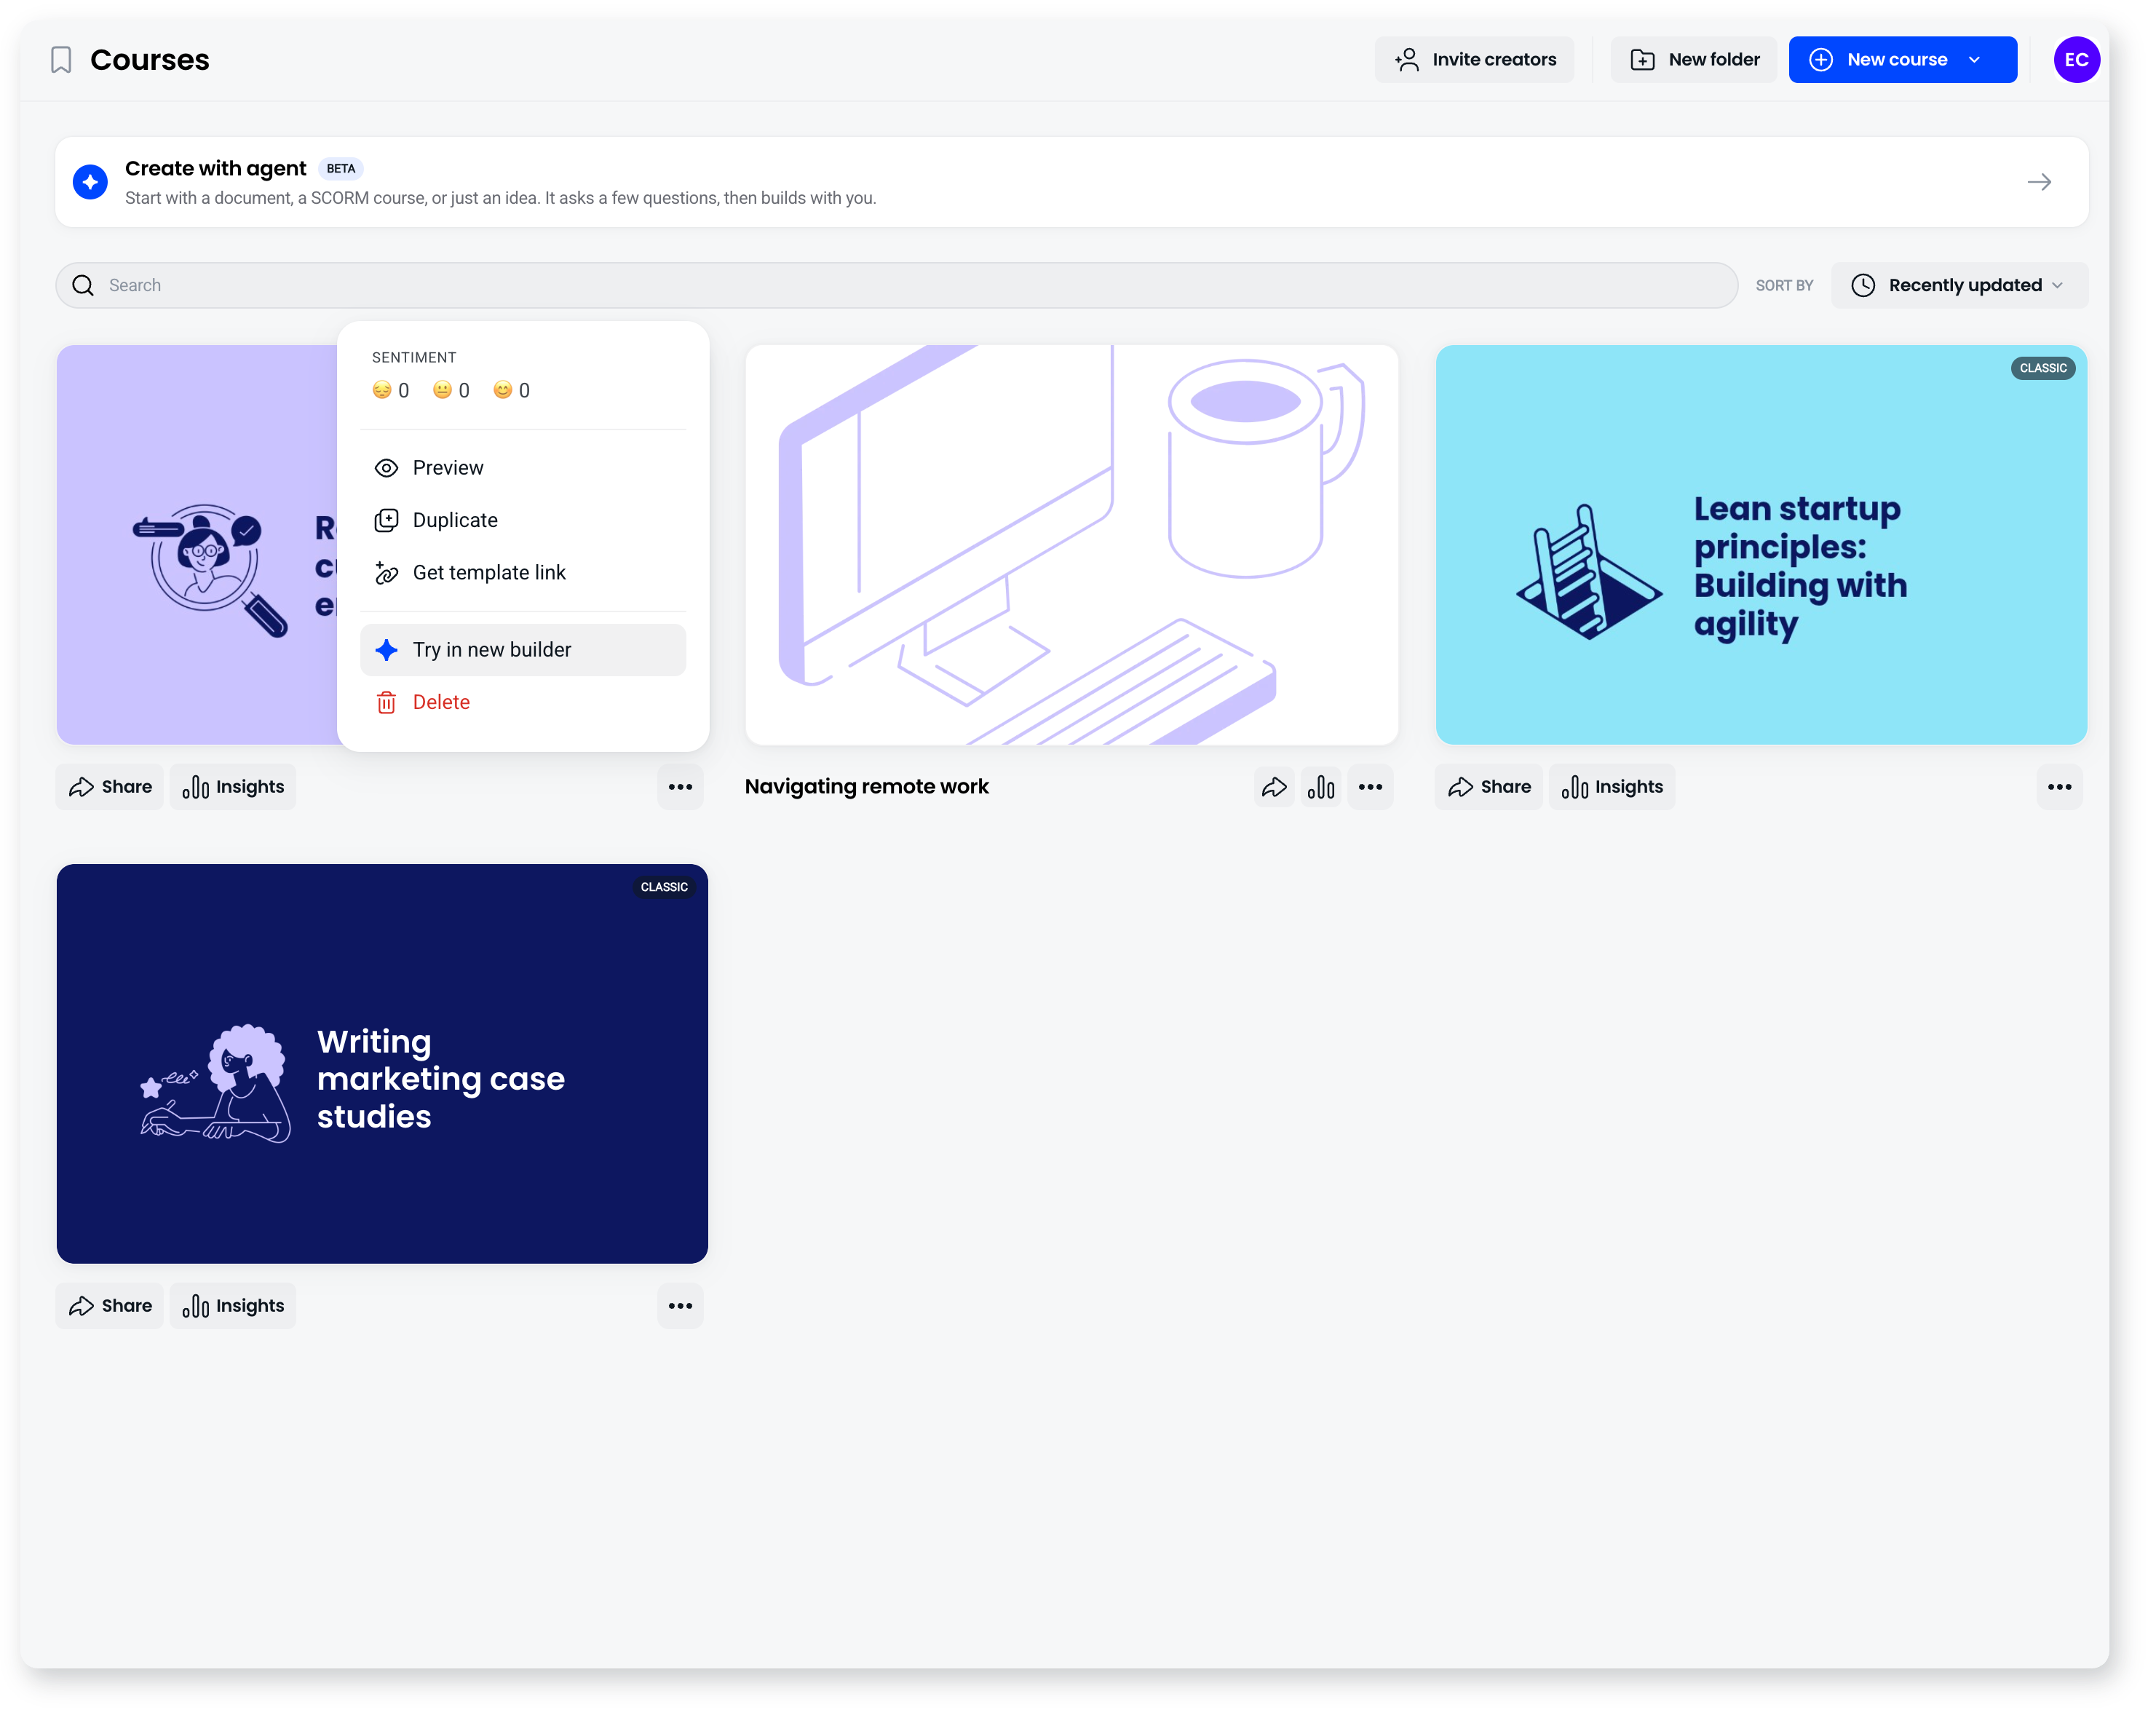The width and height of the screenshot is (2156, 1715).
Task: Click the arrow on the Create with agent banner
Action: pyautogui.click(x=2039, y=182)
